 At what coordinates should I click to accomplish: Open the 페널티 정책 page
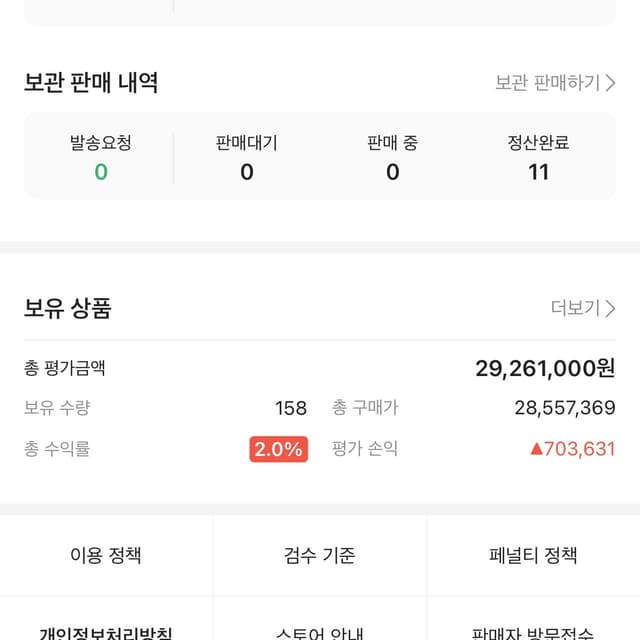click(x=534, y=556)
